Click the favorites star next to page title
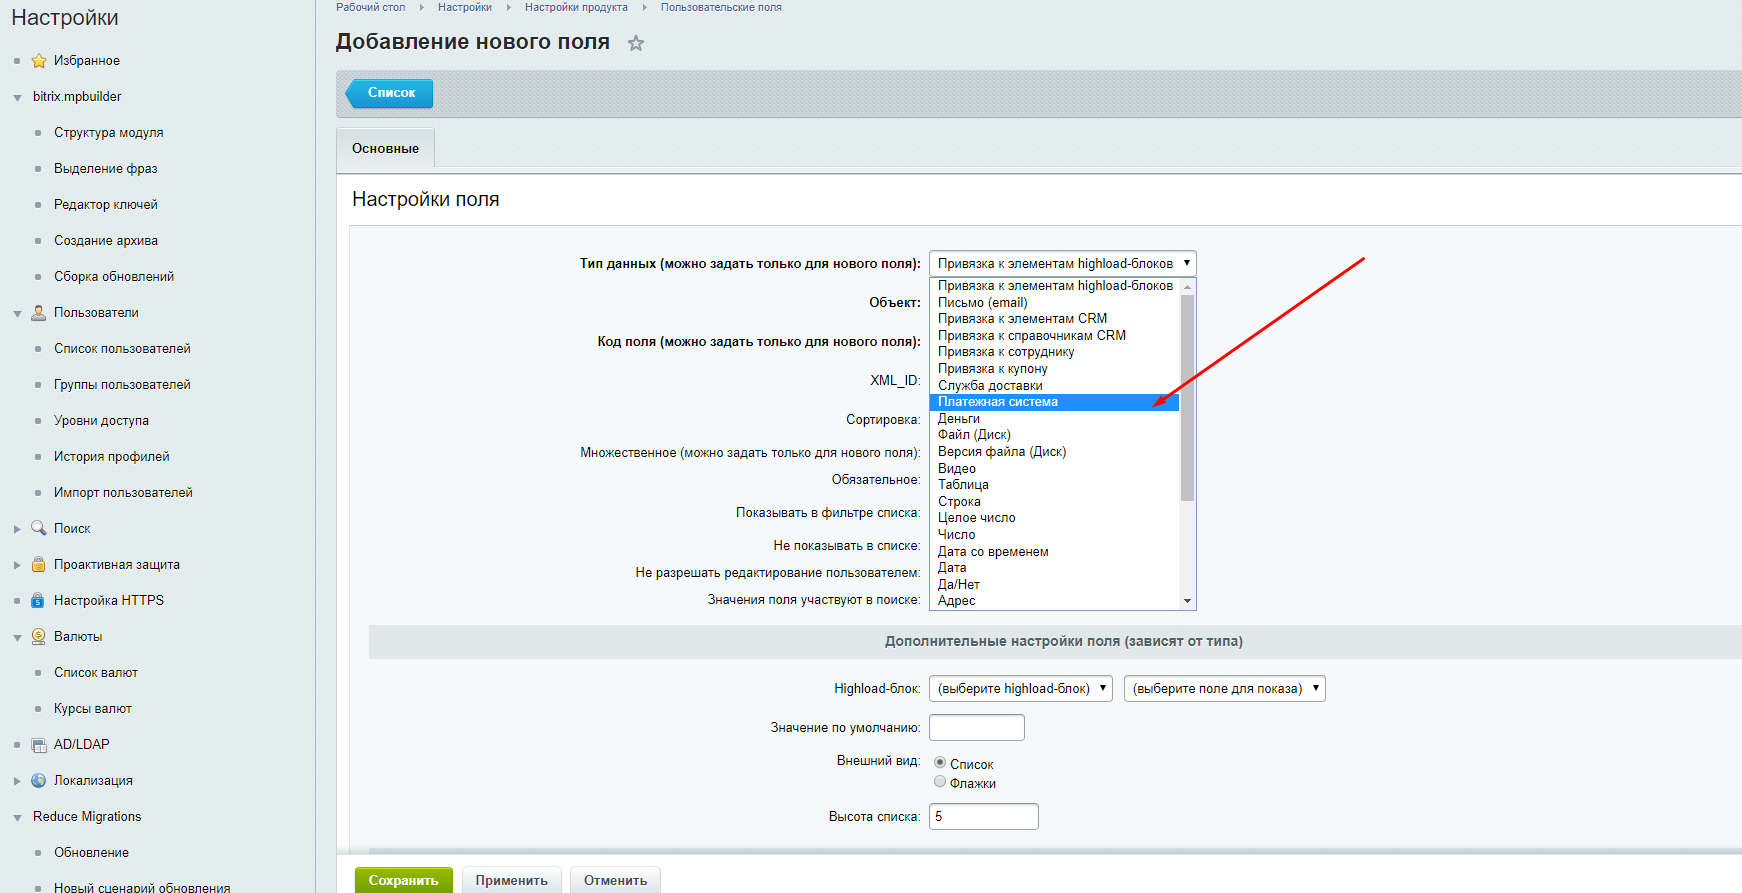The width and height of the screenshot is (1742, 893). click(x=636, y=43)
